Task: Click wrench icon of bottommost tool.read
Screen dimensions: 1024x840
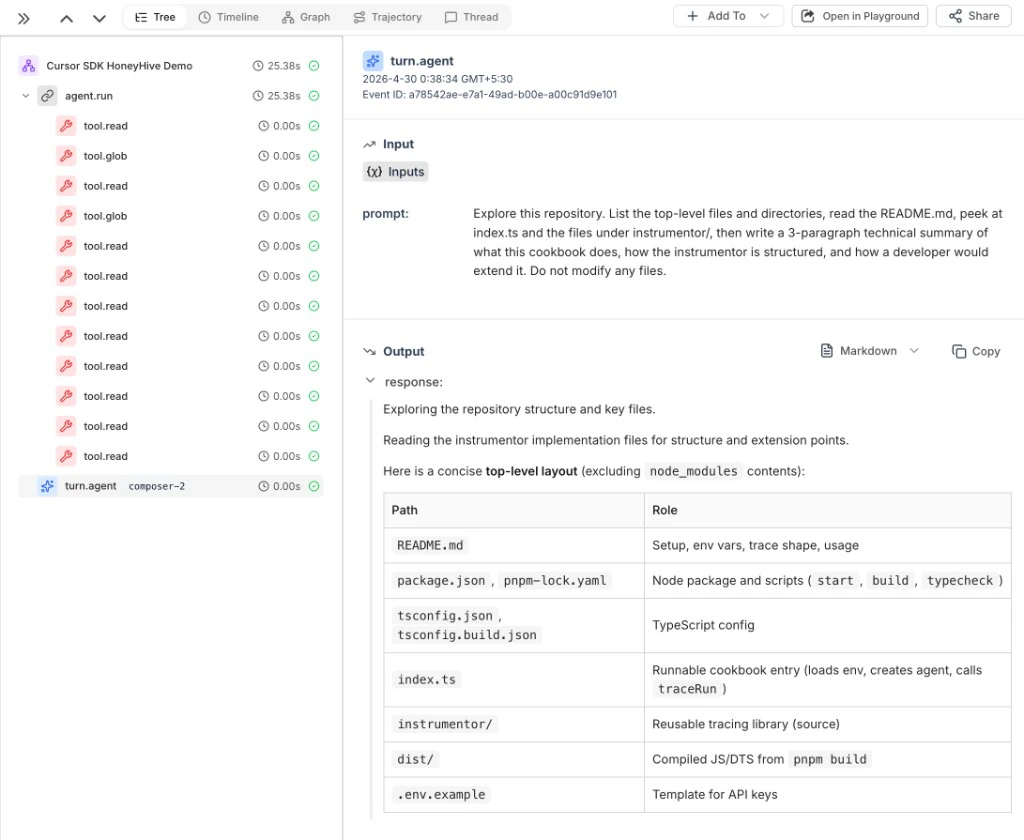Action: tap(67, 457)
